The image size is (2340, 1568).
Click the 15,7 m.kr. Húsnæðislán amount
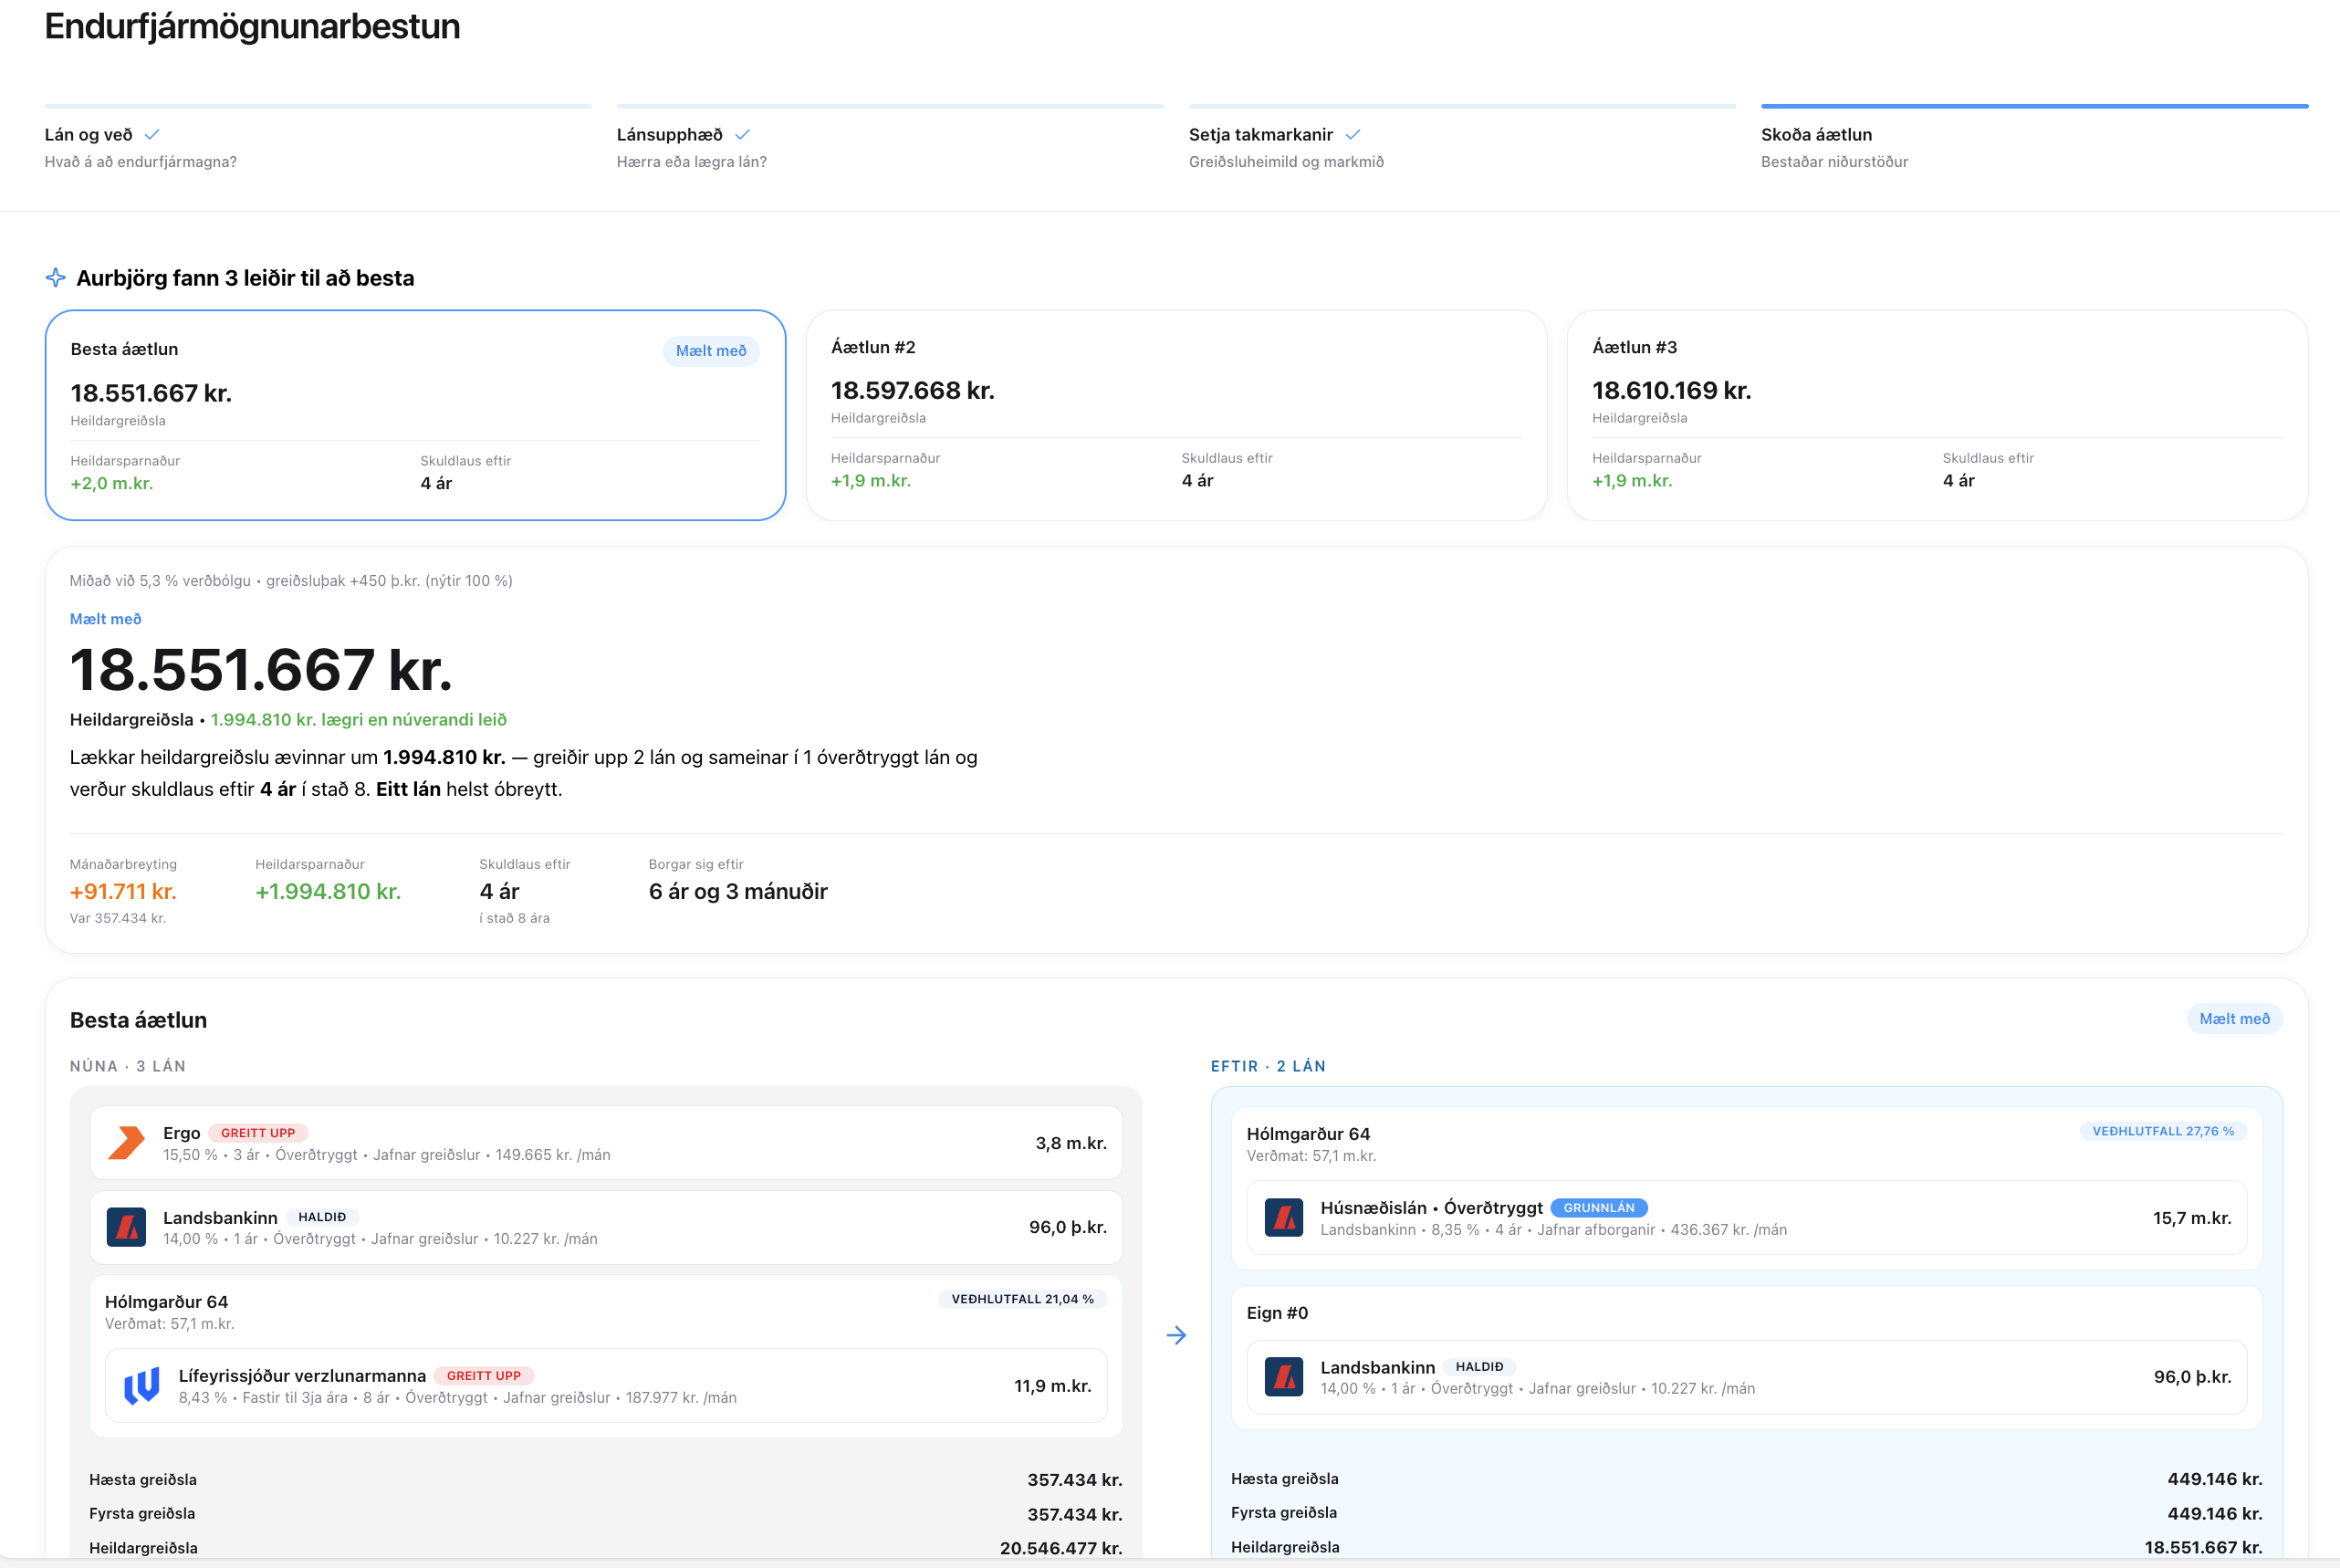click(x=2192, y=1218)
